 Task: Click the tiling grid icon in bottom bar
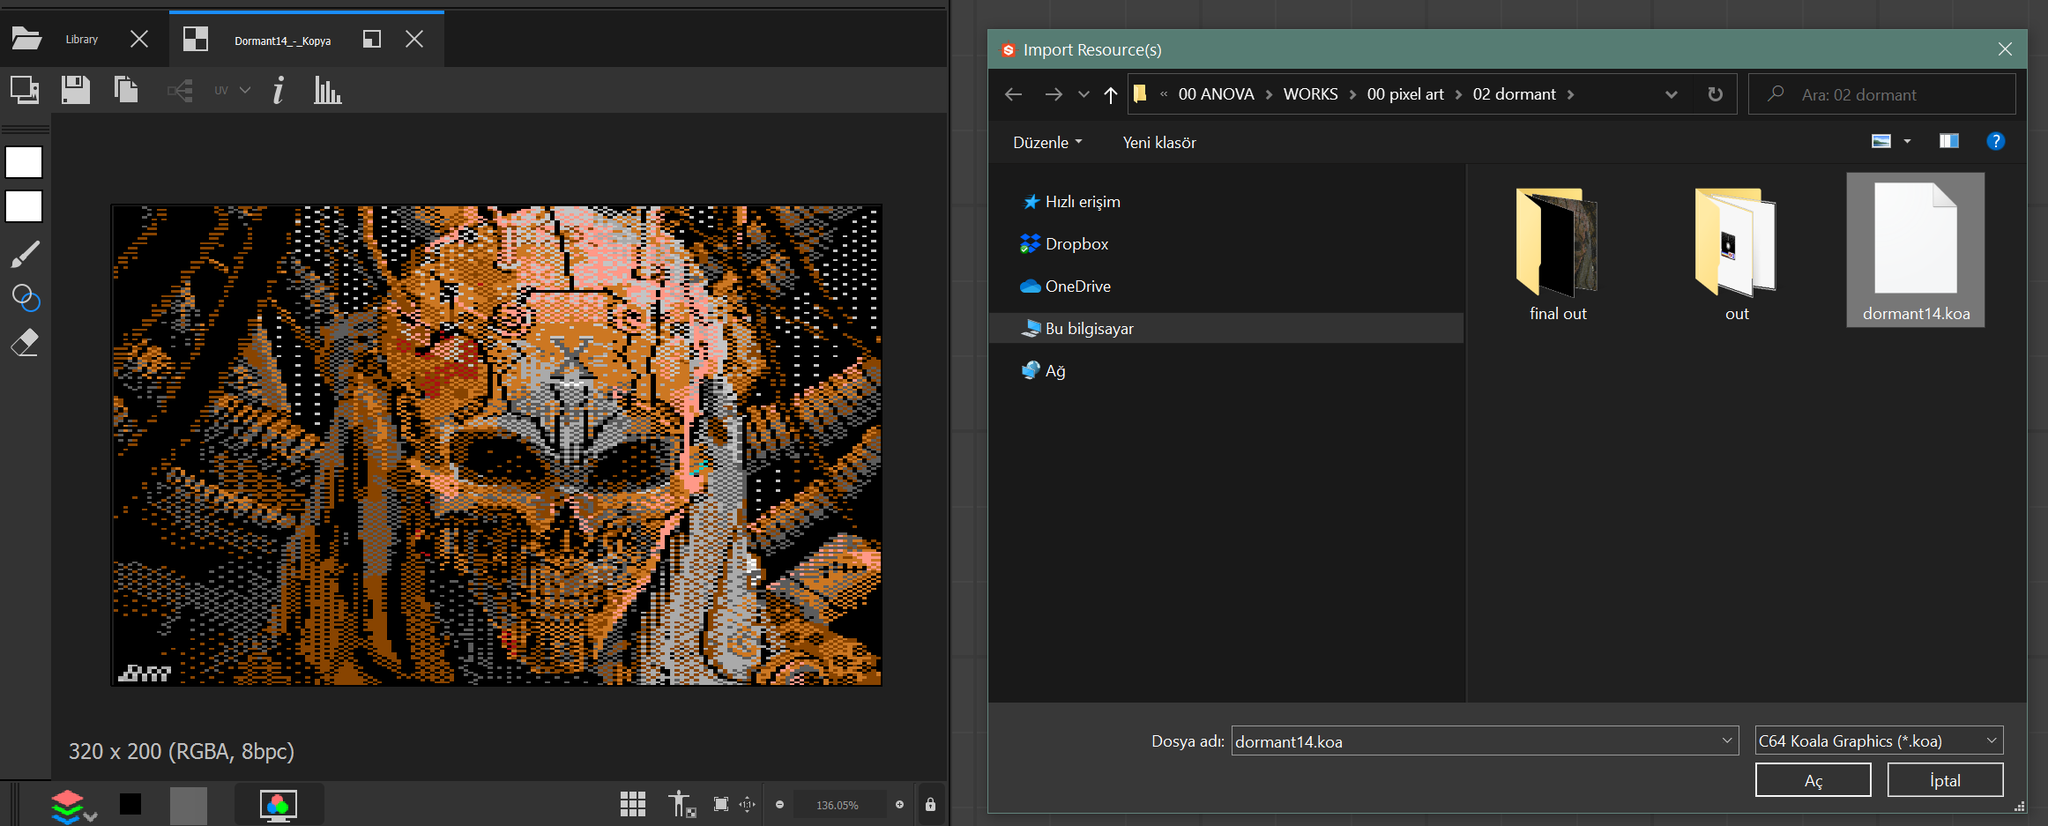click(x=633, y=804)
